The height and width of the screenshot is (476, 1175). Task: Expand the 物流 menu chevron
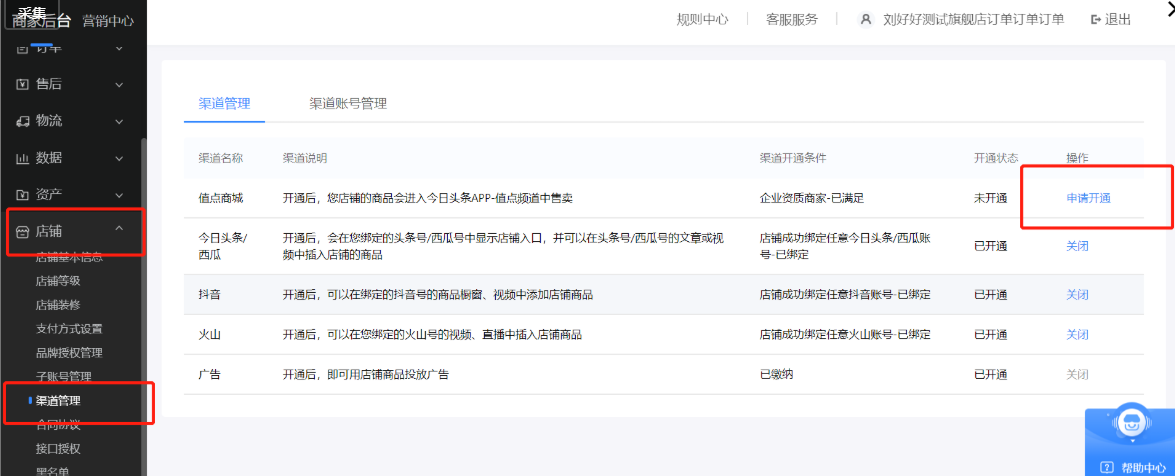click(x=119, y=121)
